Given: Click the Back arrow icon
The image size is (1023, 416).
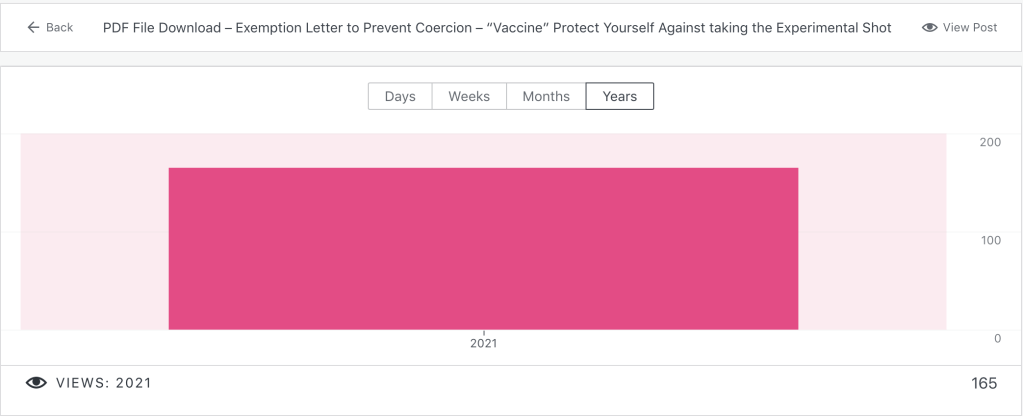Looking at the screenshot, I should (33, 27).
